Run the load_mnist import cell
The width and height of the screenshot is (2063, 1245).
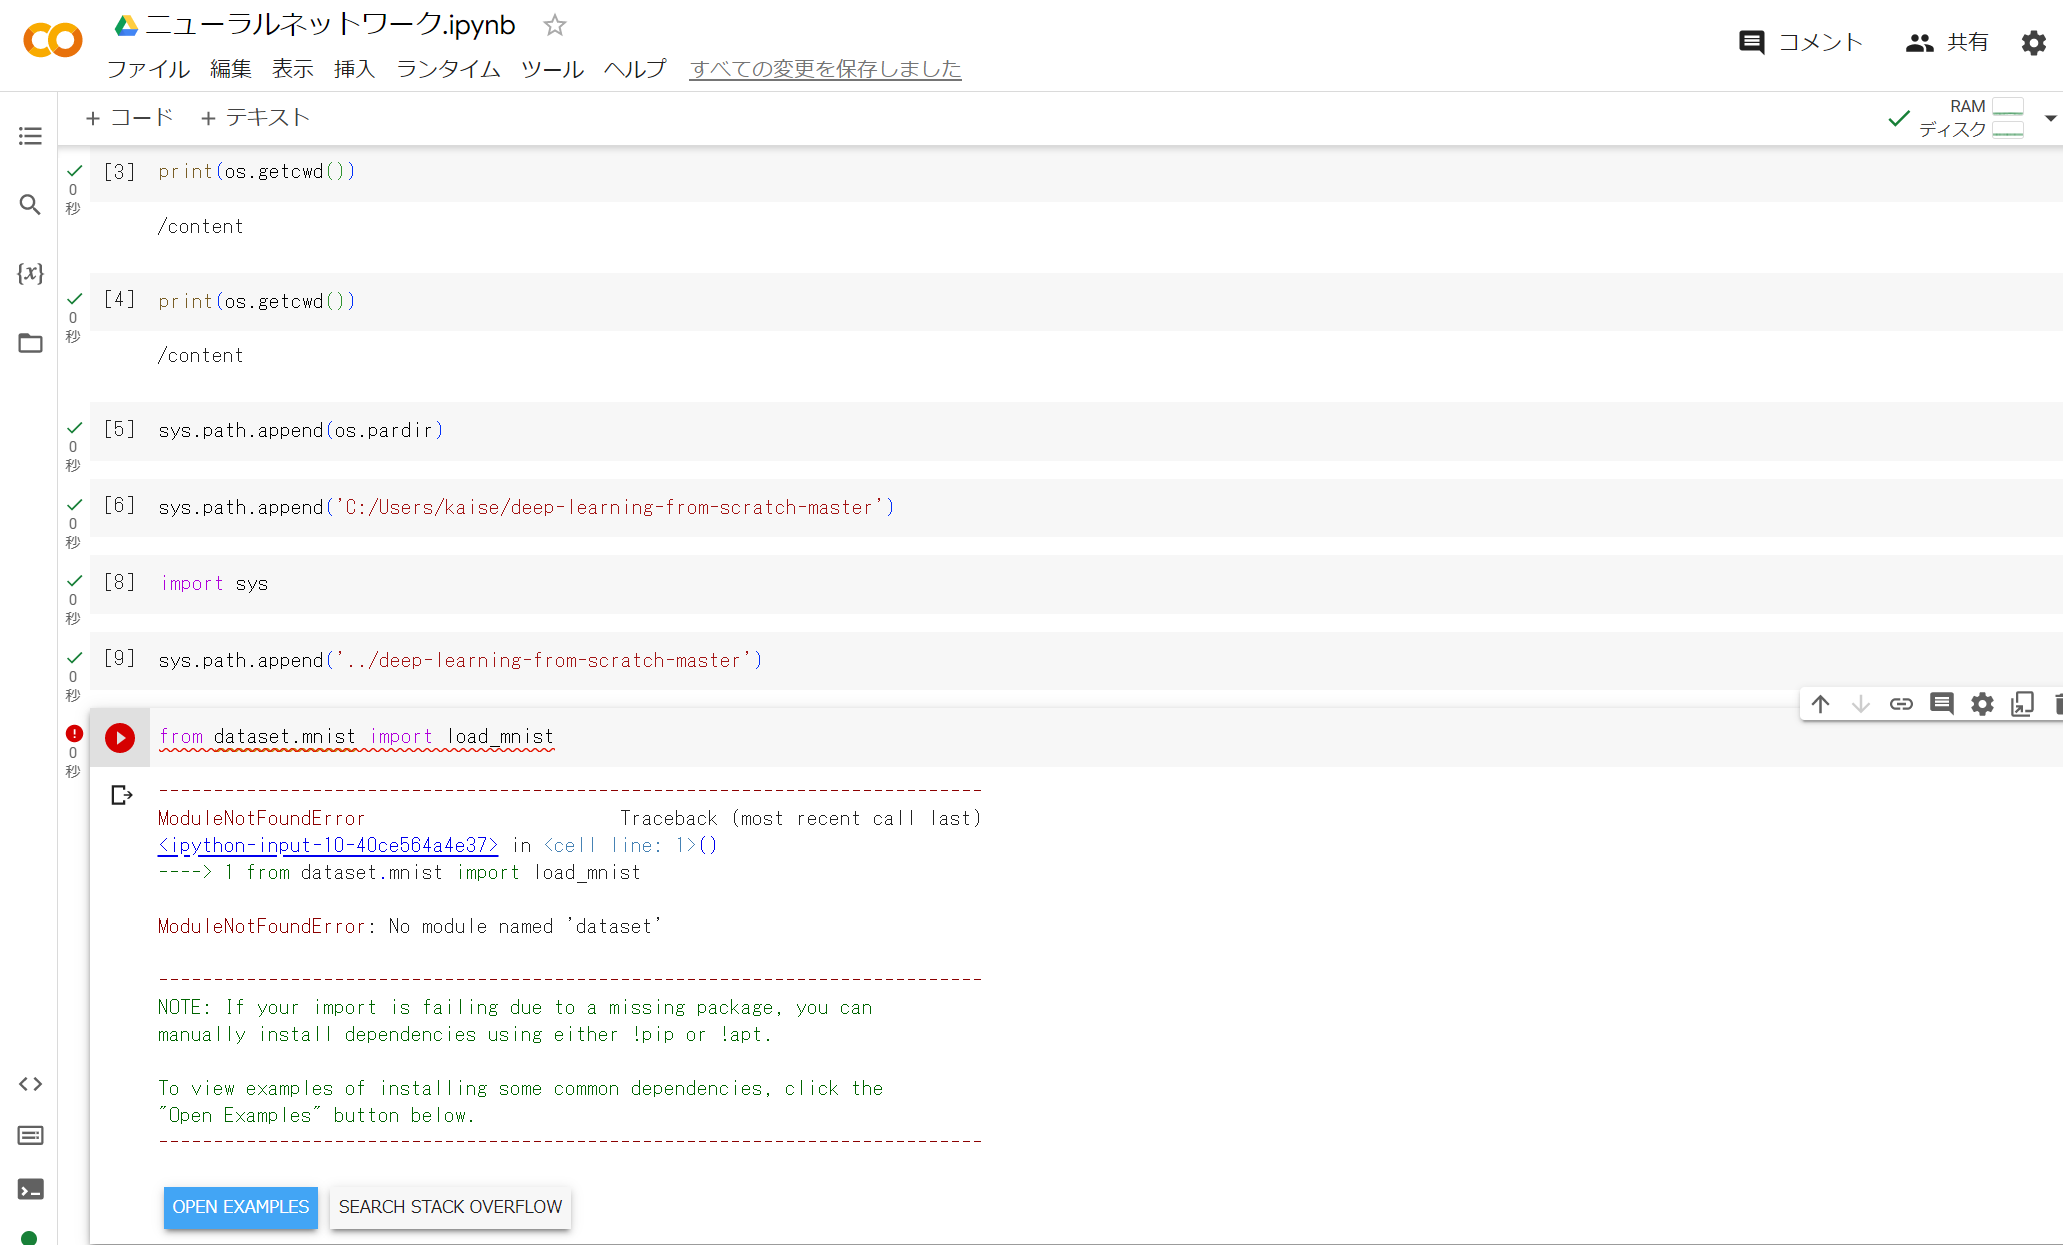[x=119, y=737]
